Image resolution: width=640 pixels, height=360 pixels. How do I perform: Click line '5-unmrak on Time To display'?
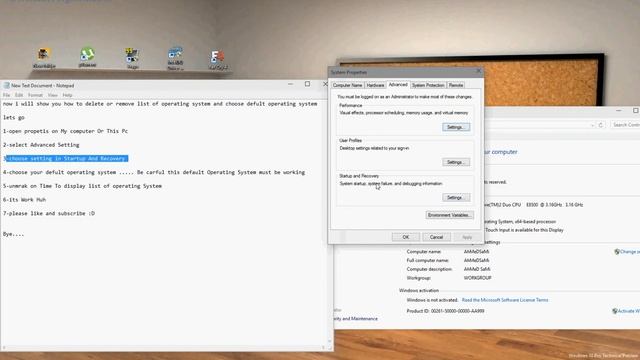[x=82, y=186]
